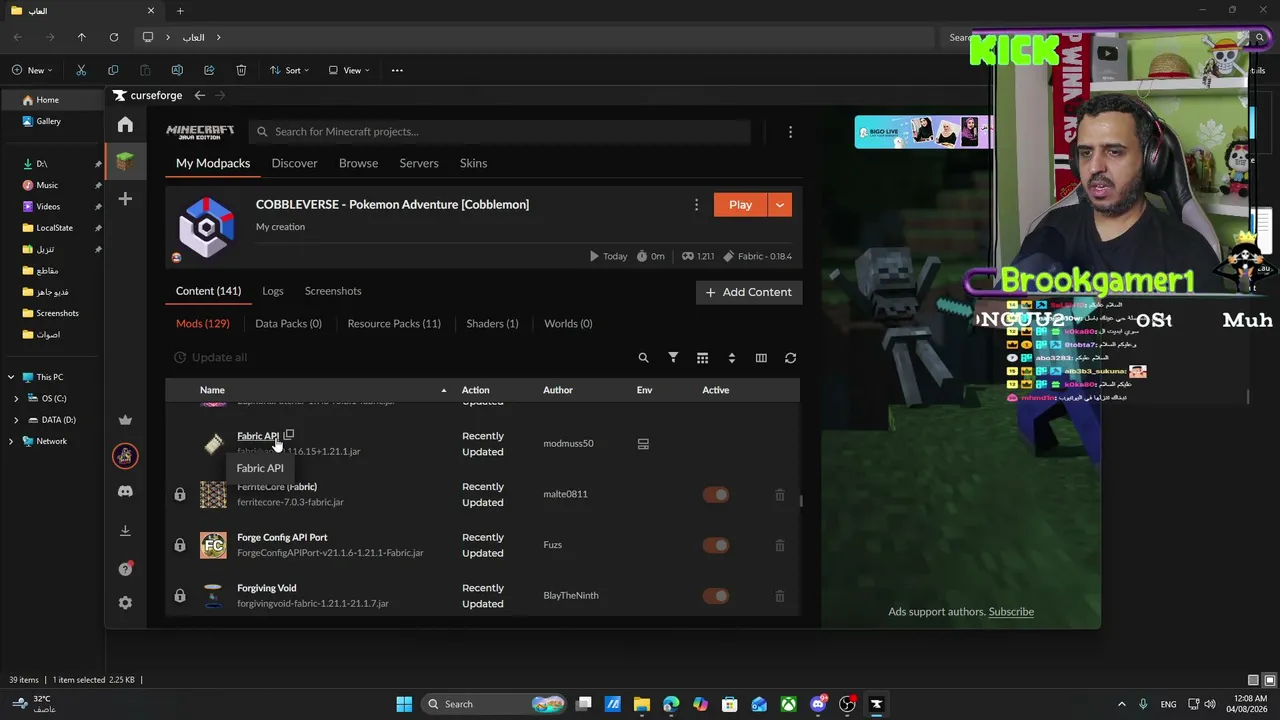The width and height of the screenshot is (1280, 720).
Task: Delete the Forgiving Void mod
Action: click(x=780, y=596)
